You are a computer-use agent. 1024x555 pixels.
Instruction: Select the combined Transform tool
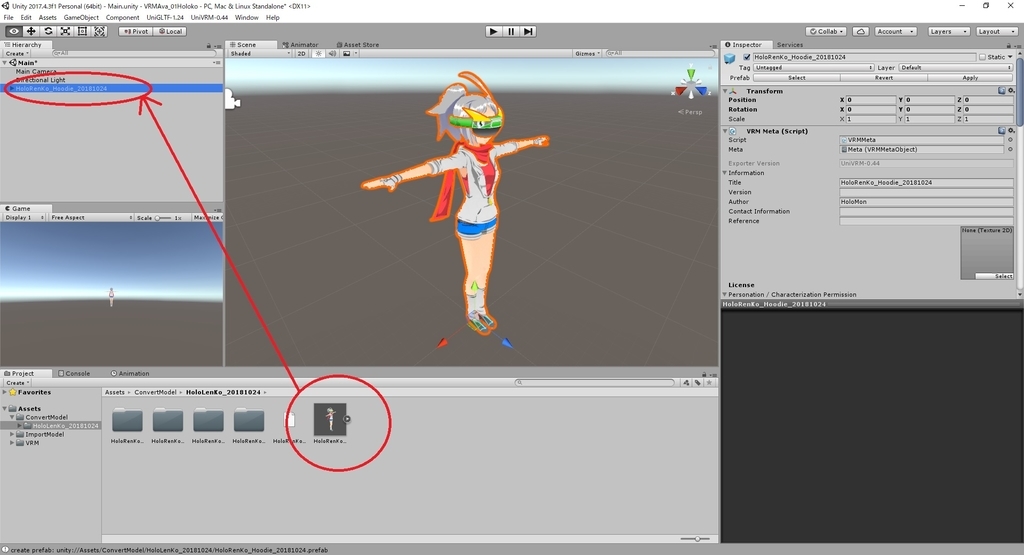click(99, 31)
